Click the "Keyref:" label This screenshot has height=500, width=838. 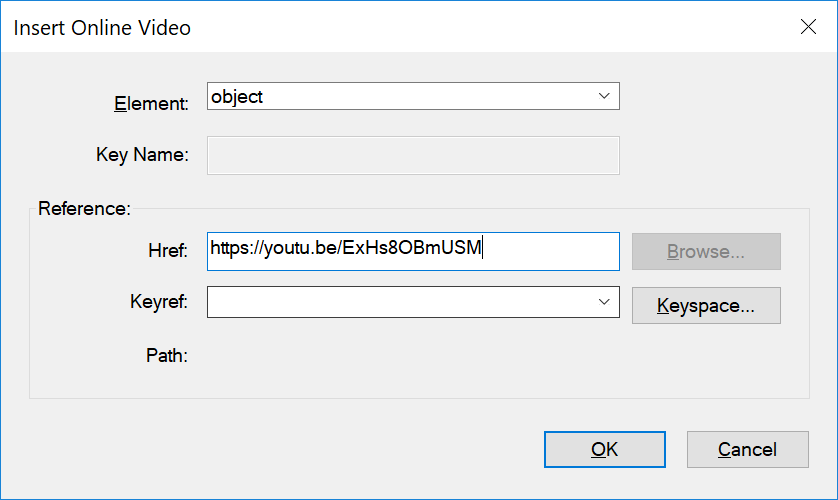[x=159, y=302]
